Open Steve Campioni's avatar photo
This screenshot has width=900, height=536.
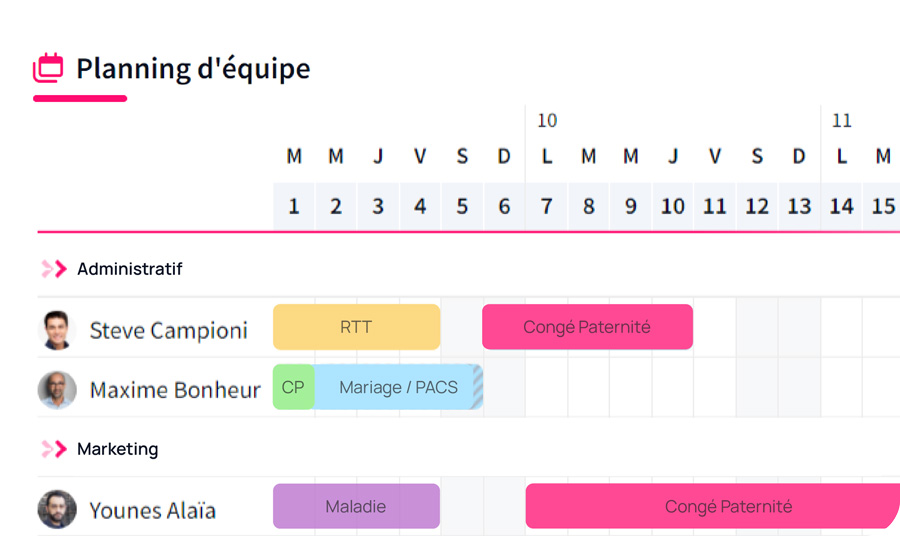[57, 330]
